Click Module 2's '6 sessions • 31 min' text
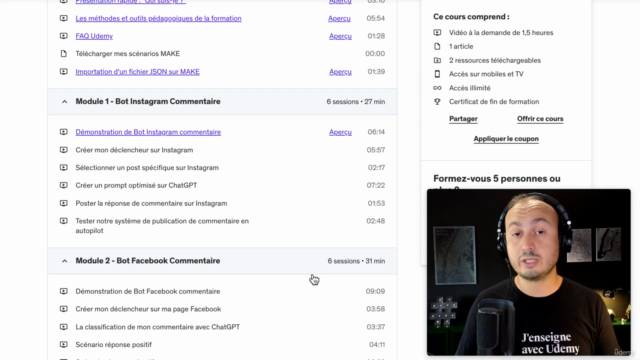640x360 pixels. (x=356, y=261)
